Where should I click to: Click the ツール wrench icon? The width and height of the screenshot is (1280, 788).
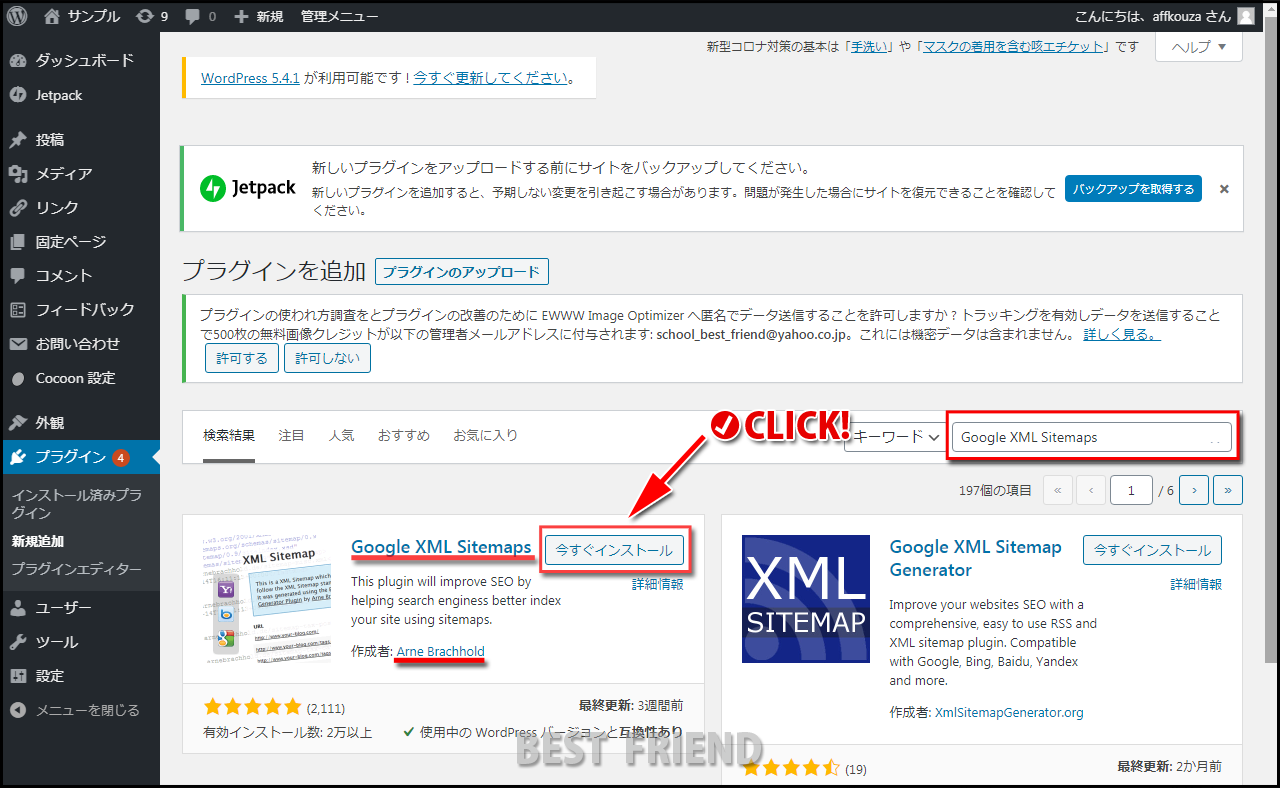tap(17, 642)
